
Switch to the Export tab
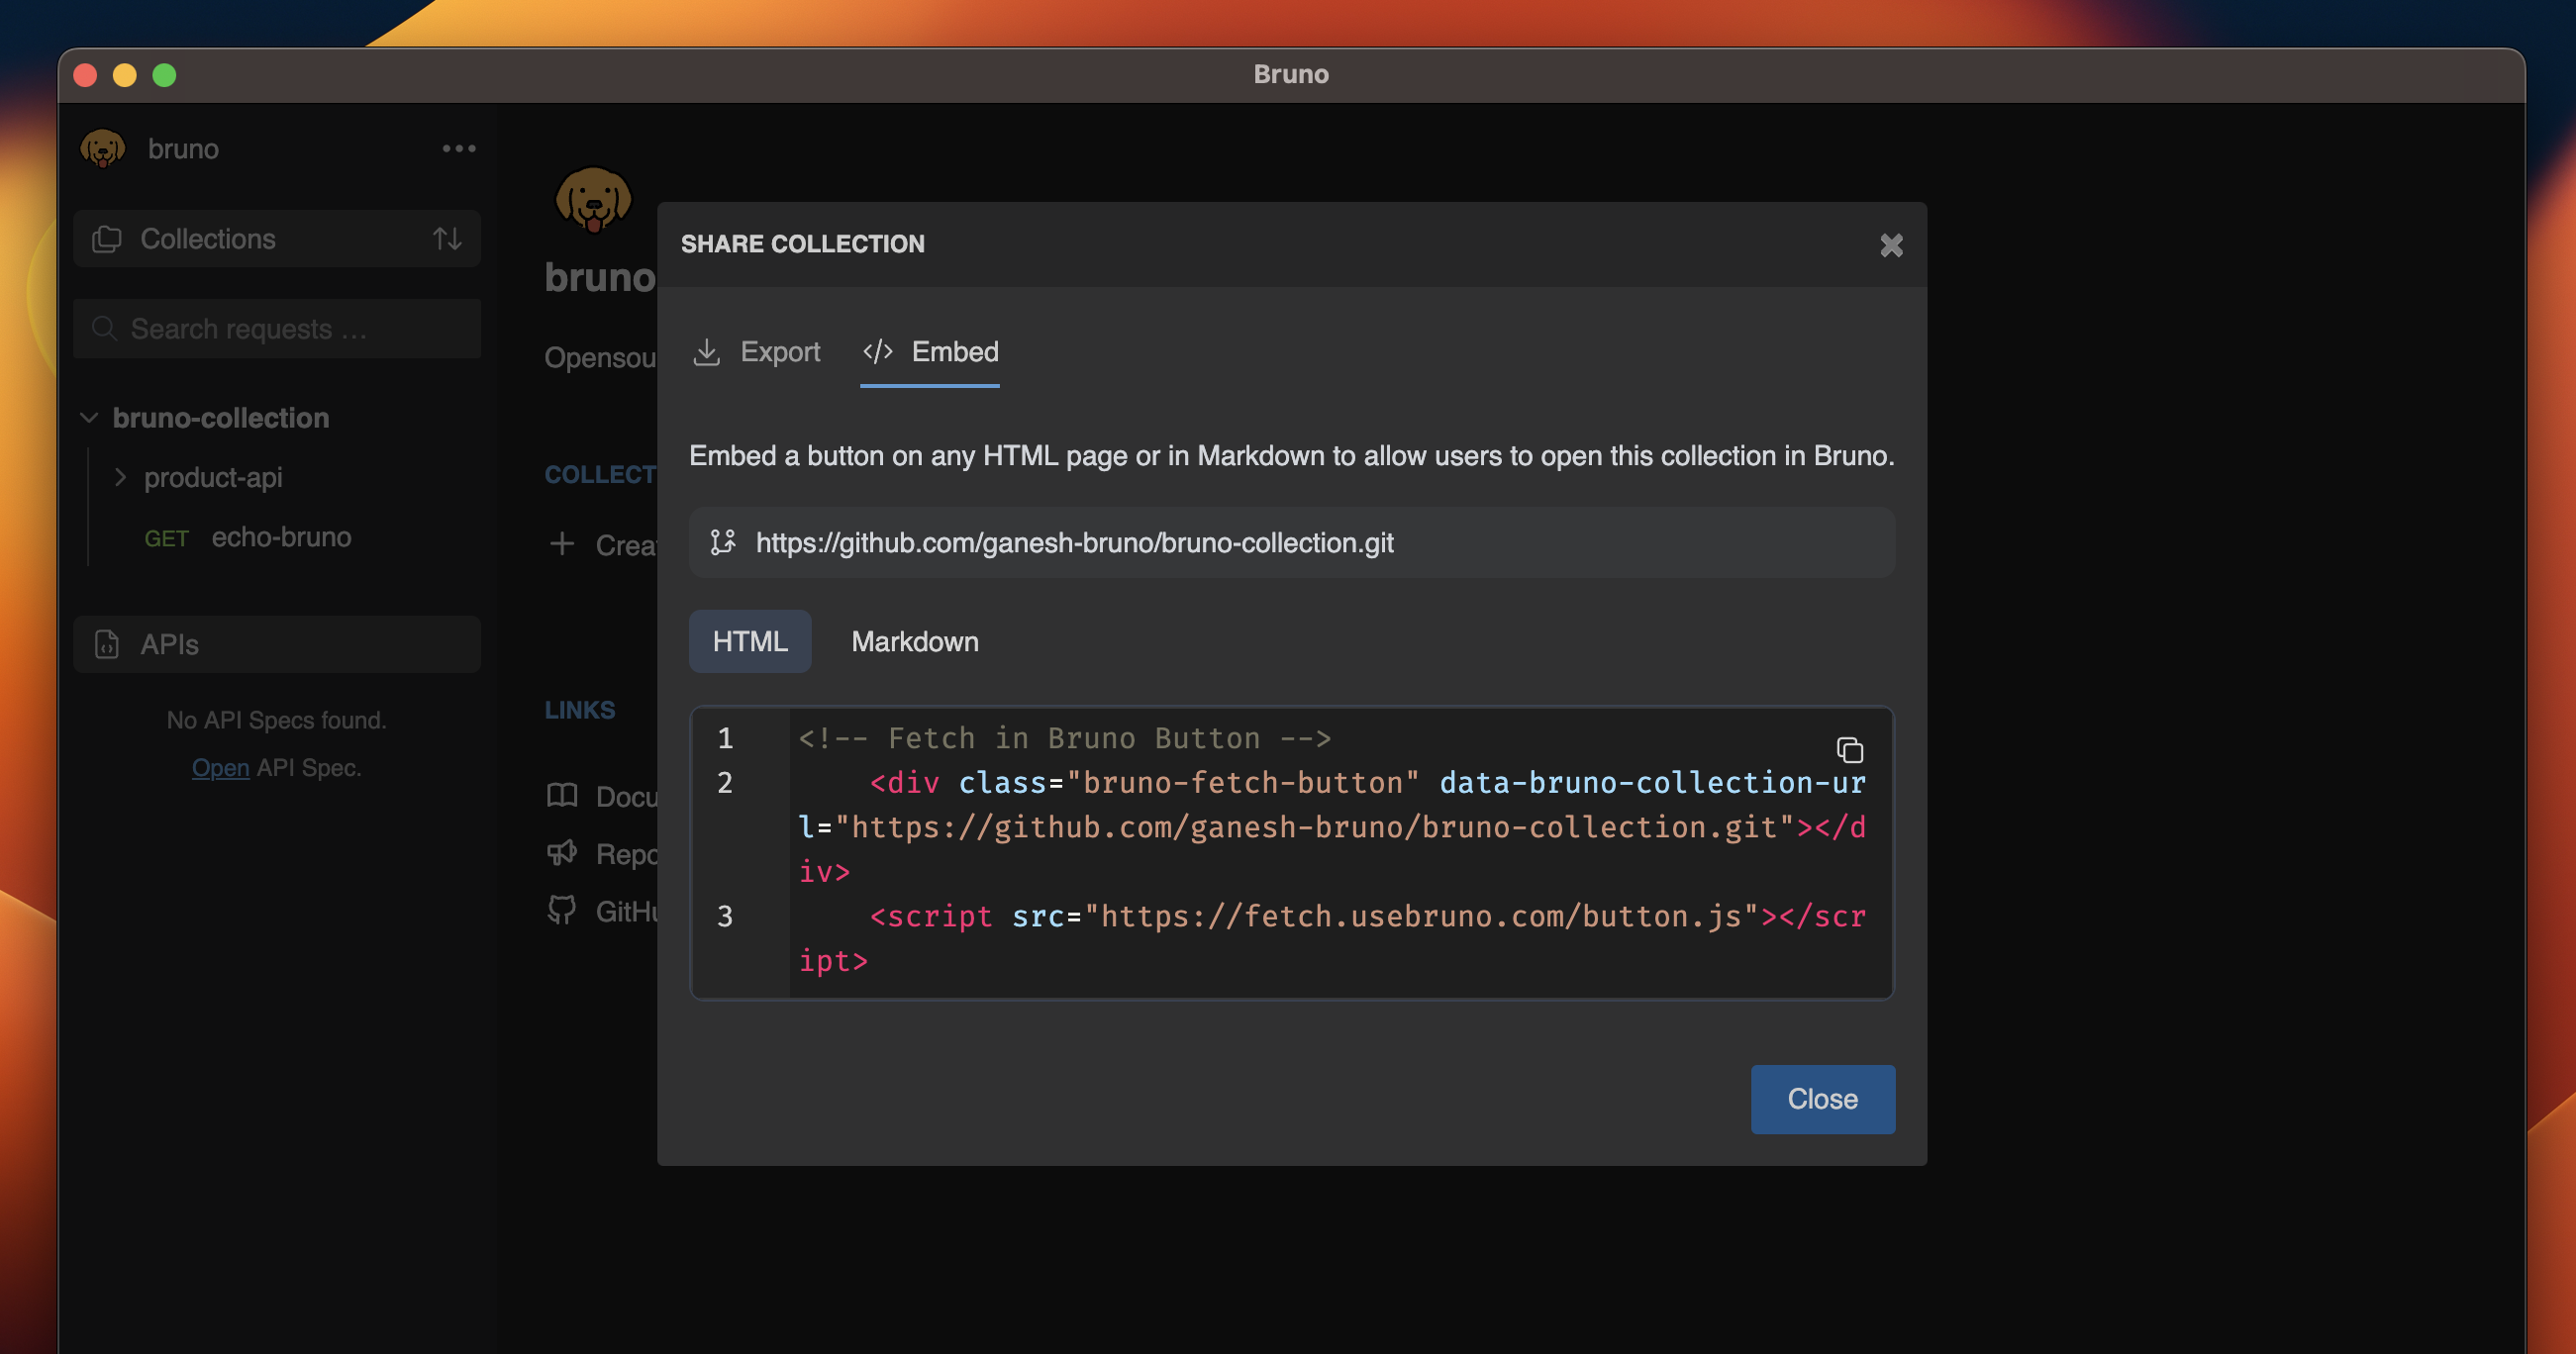[779, 352]
